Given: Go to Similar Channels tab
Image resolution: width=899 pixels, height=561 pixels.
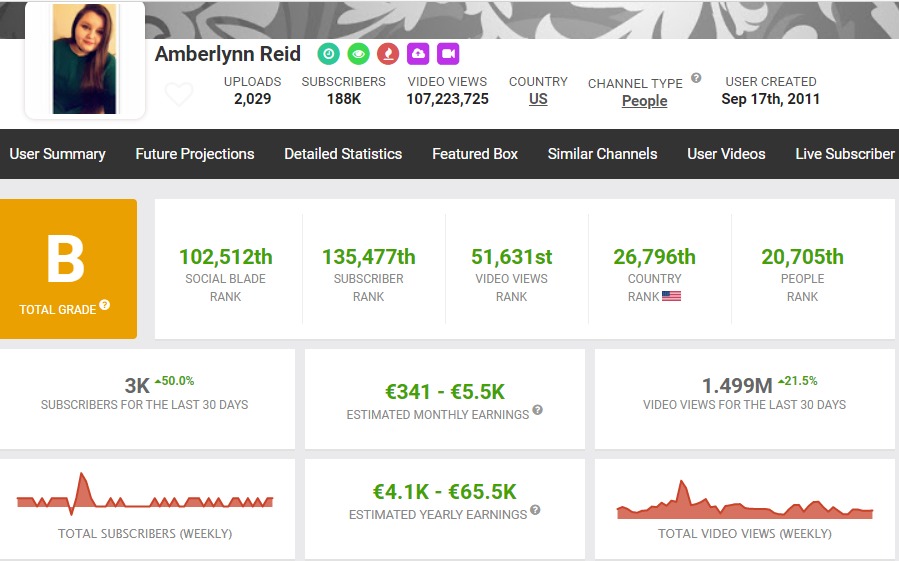Looking at the screenshot, I should (x=602, y=154).
